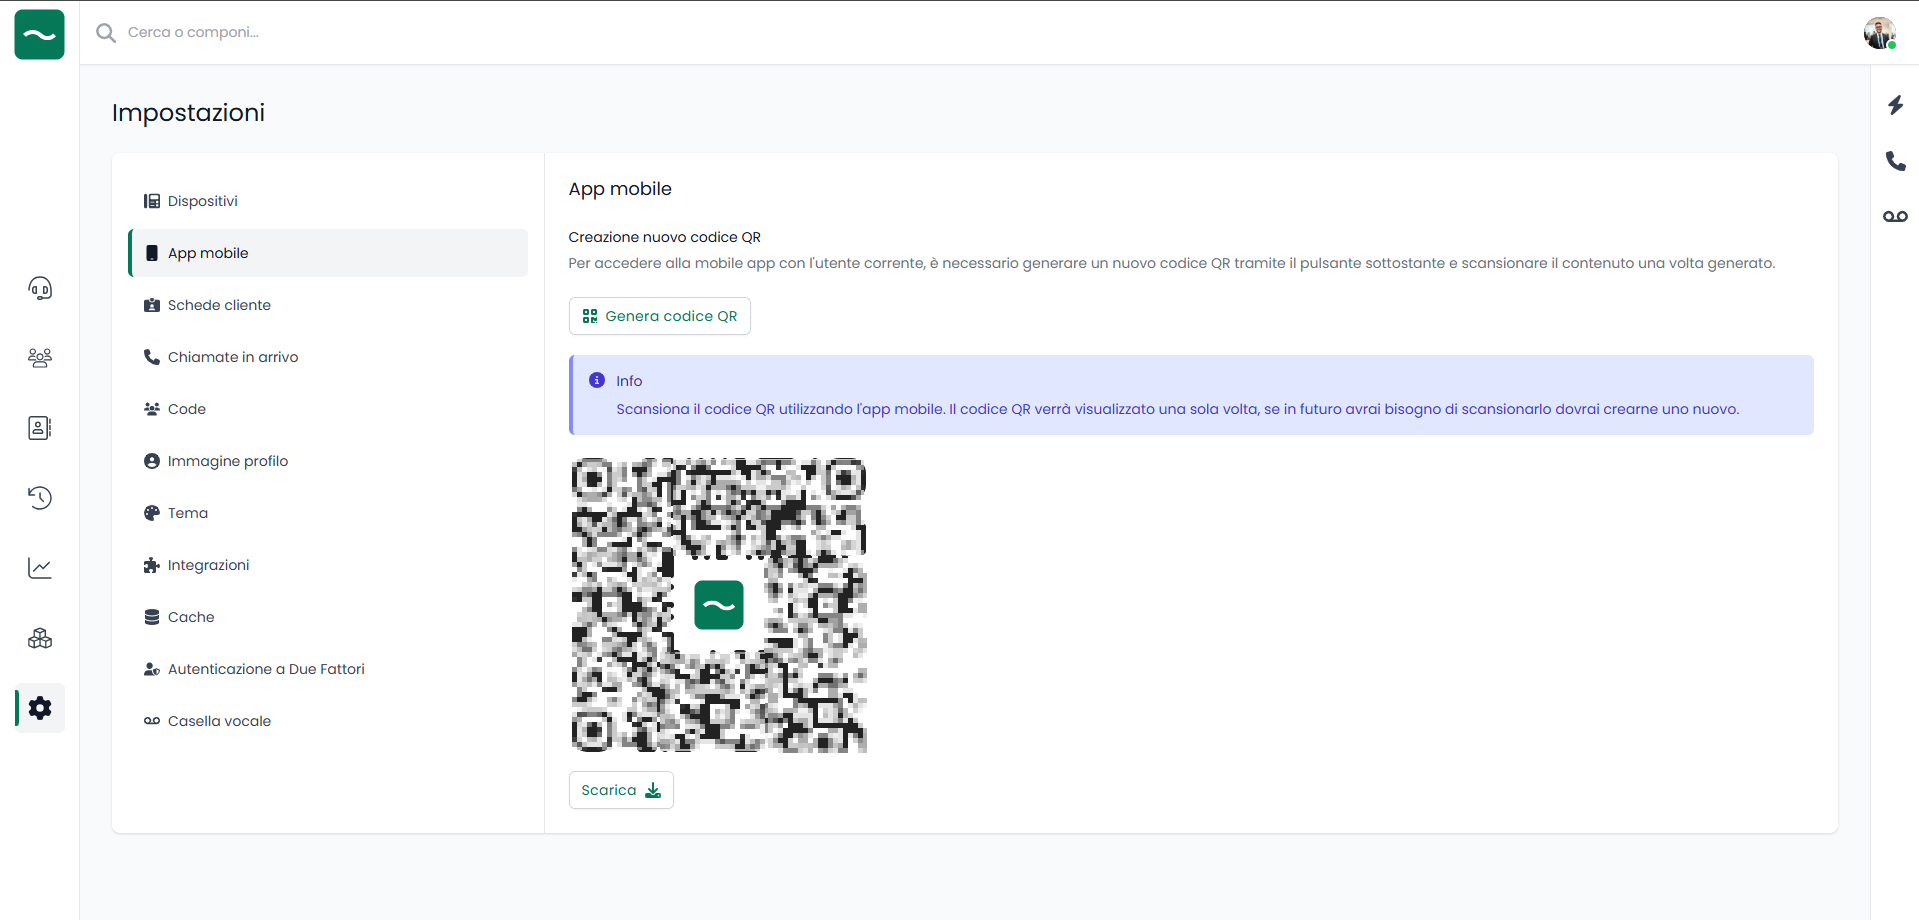The width and height of the screenshot is (1919, 920).
Task: Click the lightning bolt quick actions icon
Action: coord(1895,105)
